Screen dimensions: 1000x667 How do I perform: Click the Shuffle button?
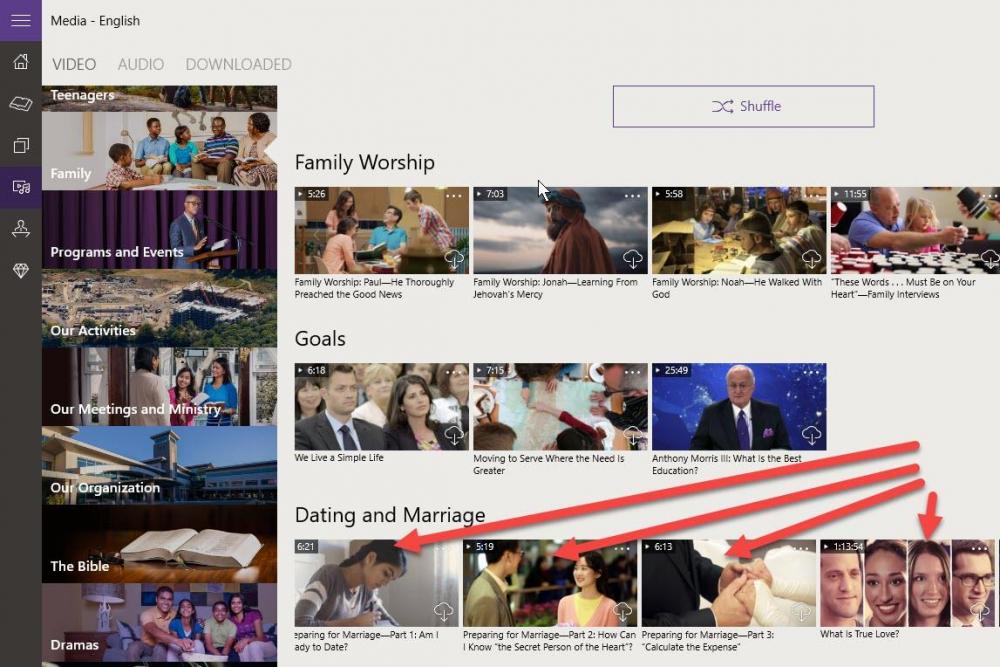pos(743,106)
